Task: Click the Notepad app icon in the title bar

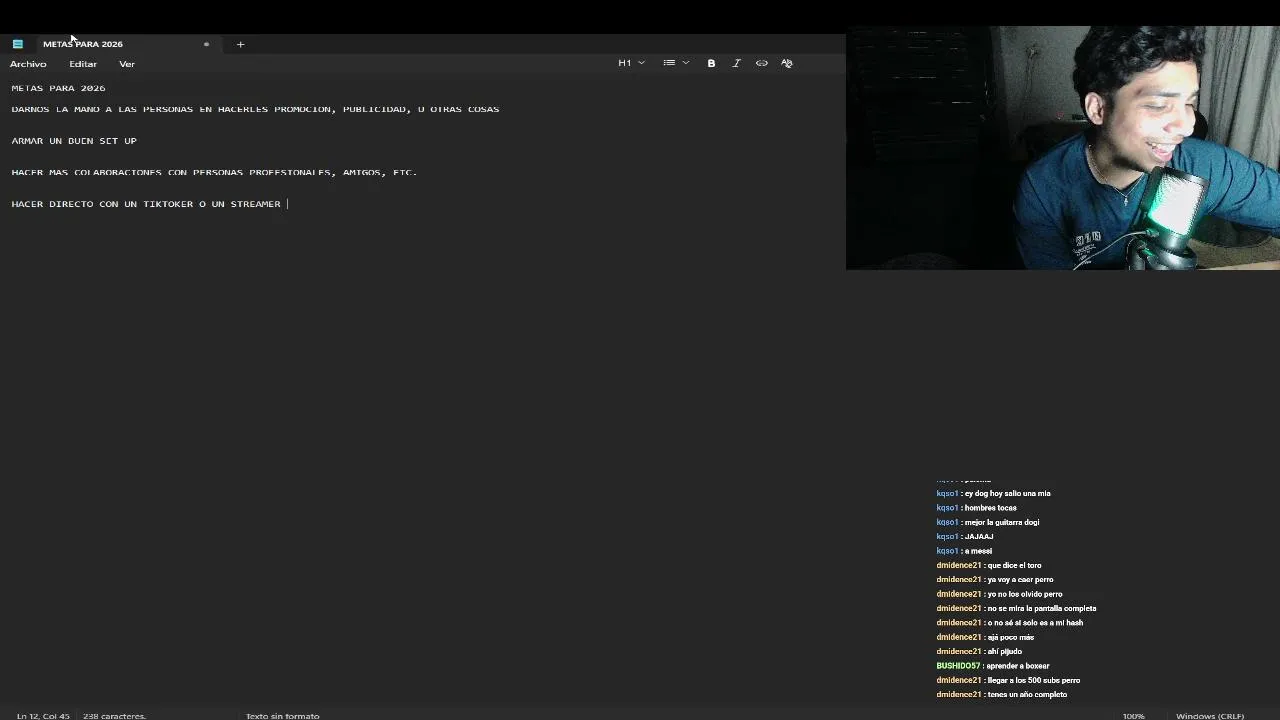Action: (x=17, y=44)
